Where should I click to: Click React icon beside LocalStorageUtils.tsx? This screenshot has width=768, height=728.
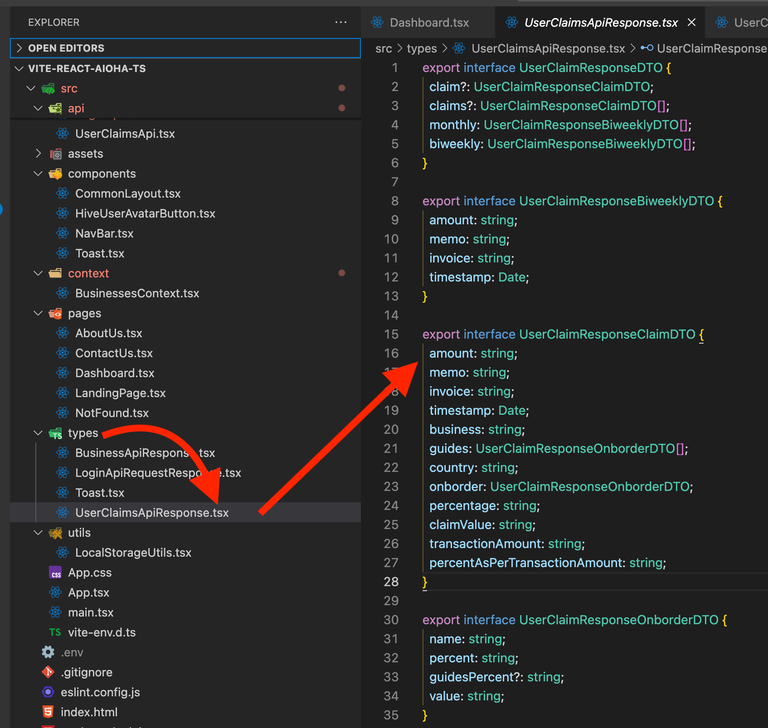click(62, 553)
